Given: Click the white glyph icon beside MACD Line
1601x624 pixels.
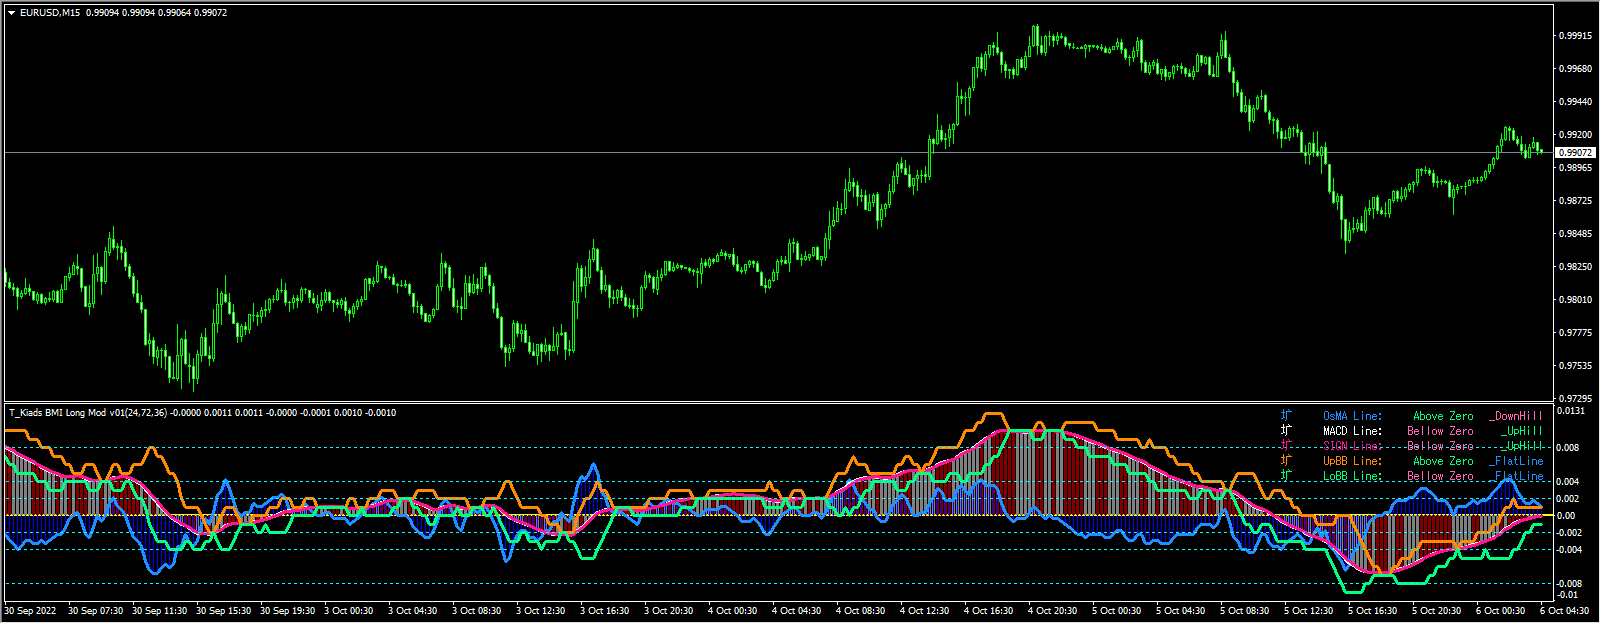Looking at the screenshot, I should 1286,430.
